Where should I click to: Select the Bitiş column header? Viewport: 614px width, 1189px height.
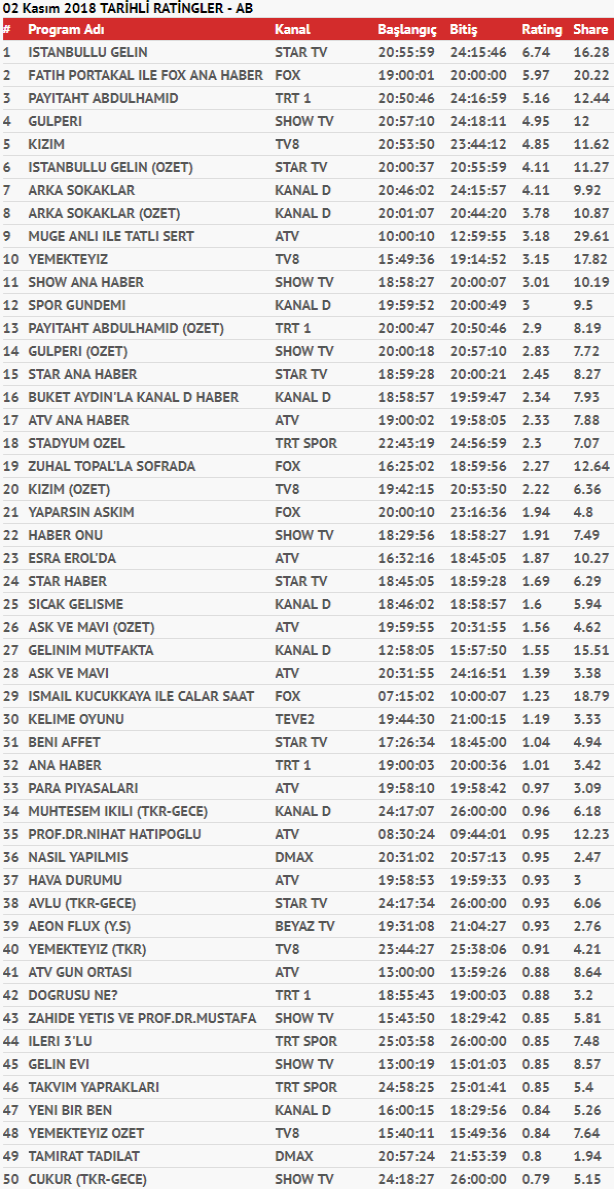464,30
